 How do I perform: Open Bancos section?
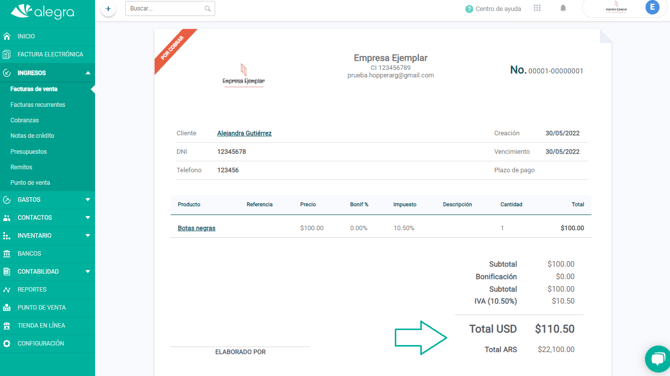coord(29,254)
